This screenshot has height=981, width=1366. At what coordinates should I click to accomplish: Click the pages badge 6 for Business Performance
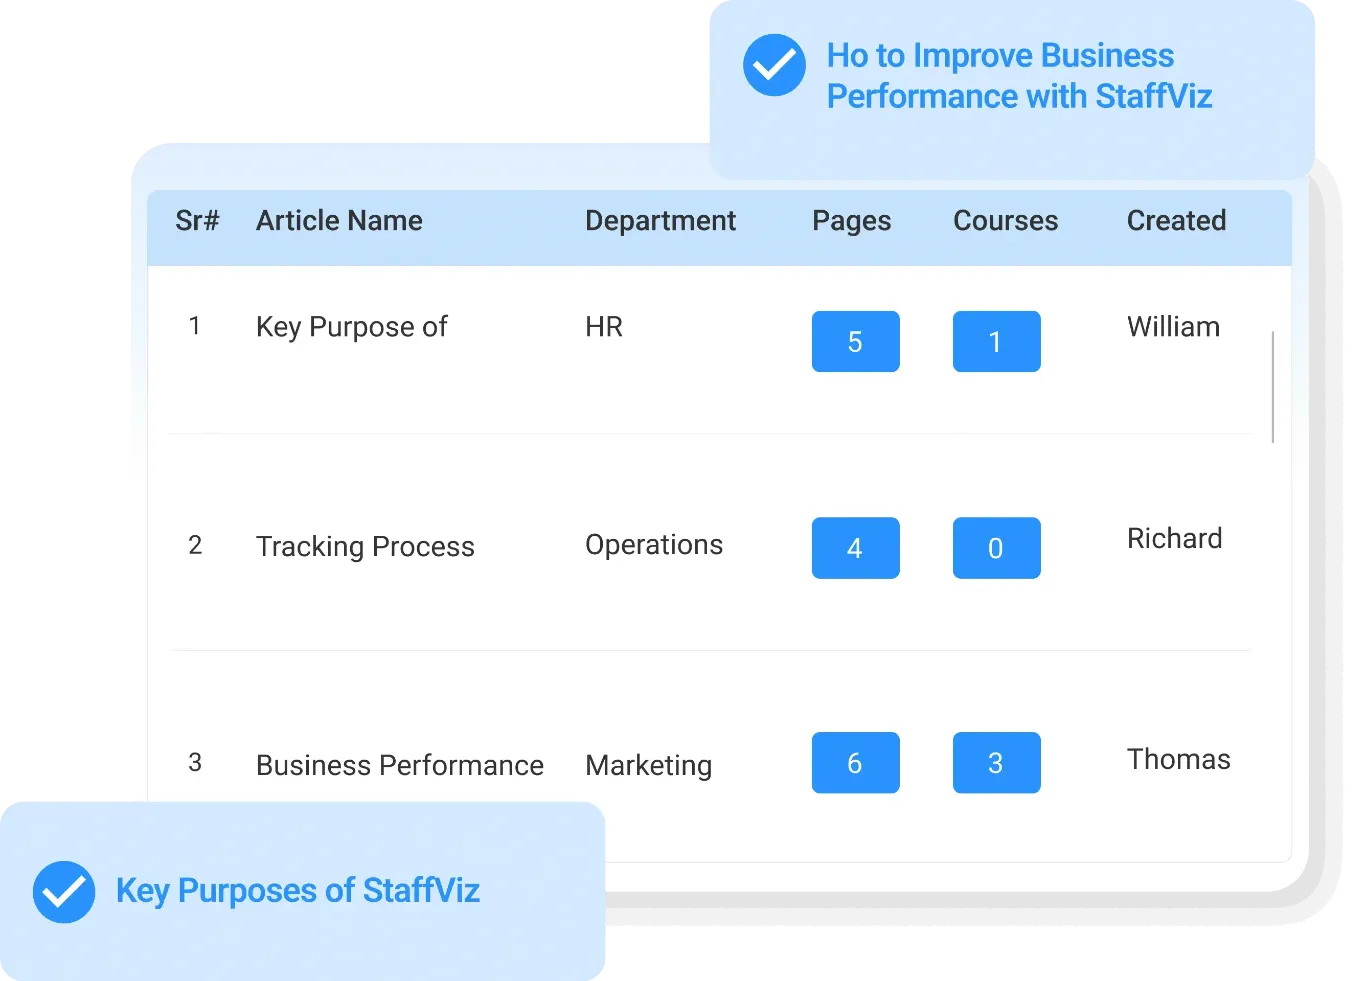[855, 763]
